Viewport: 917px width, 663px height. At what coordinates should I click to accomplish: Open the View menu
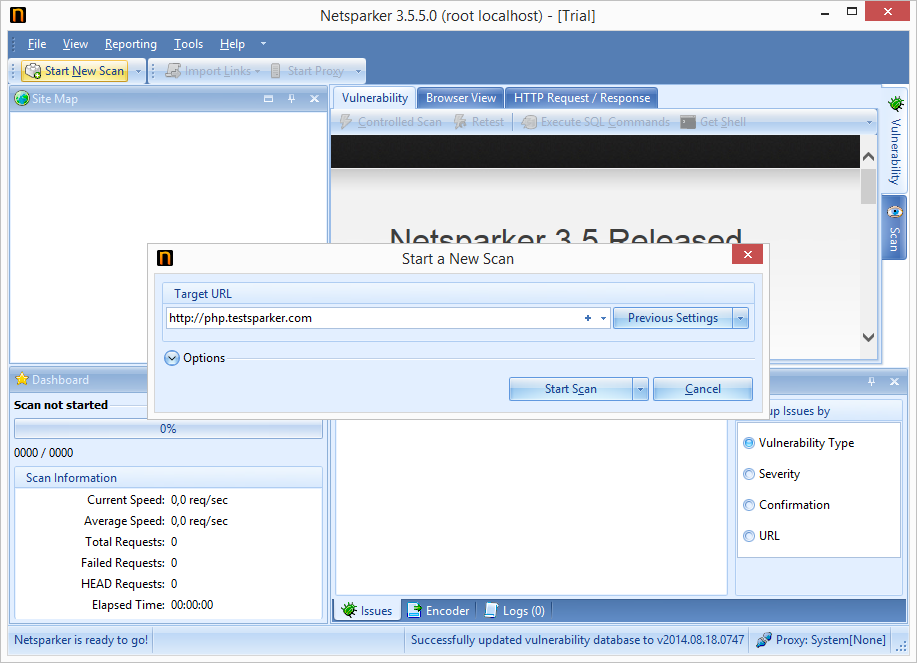click(75, 44)
